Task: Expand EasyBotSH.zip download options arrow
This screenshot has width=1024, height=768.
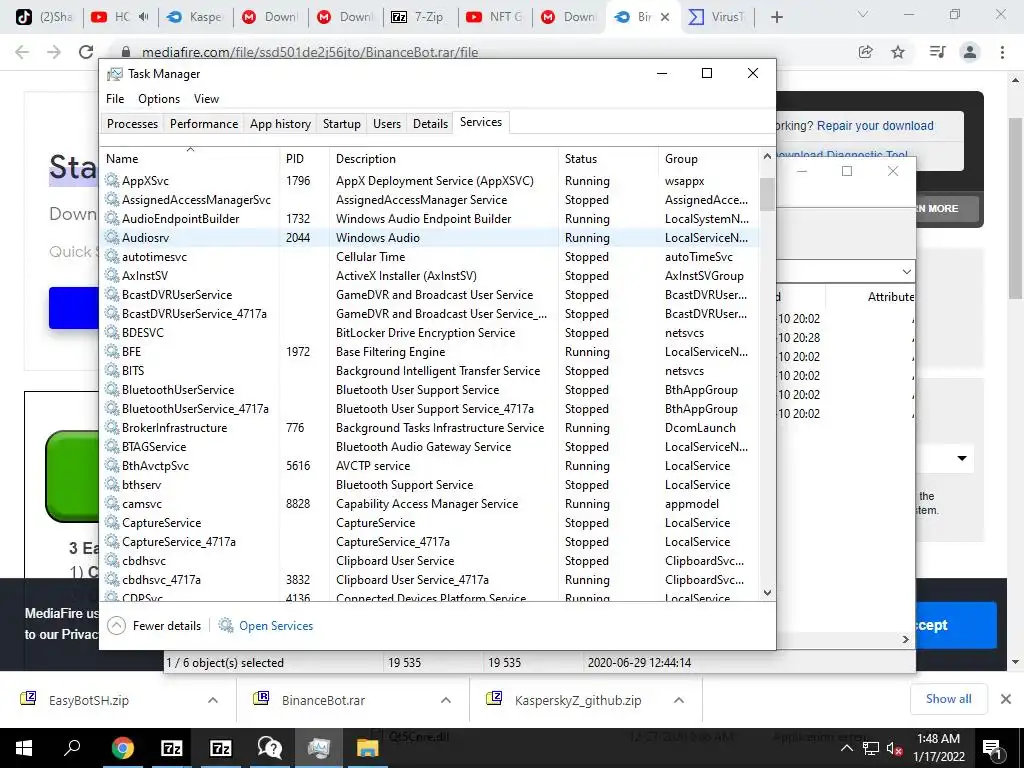Action: pos(213,700)
